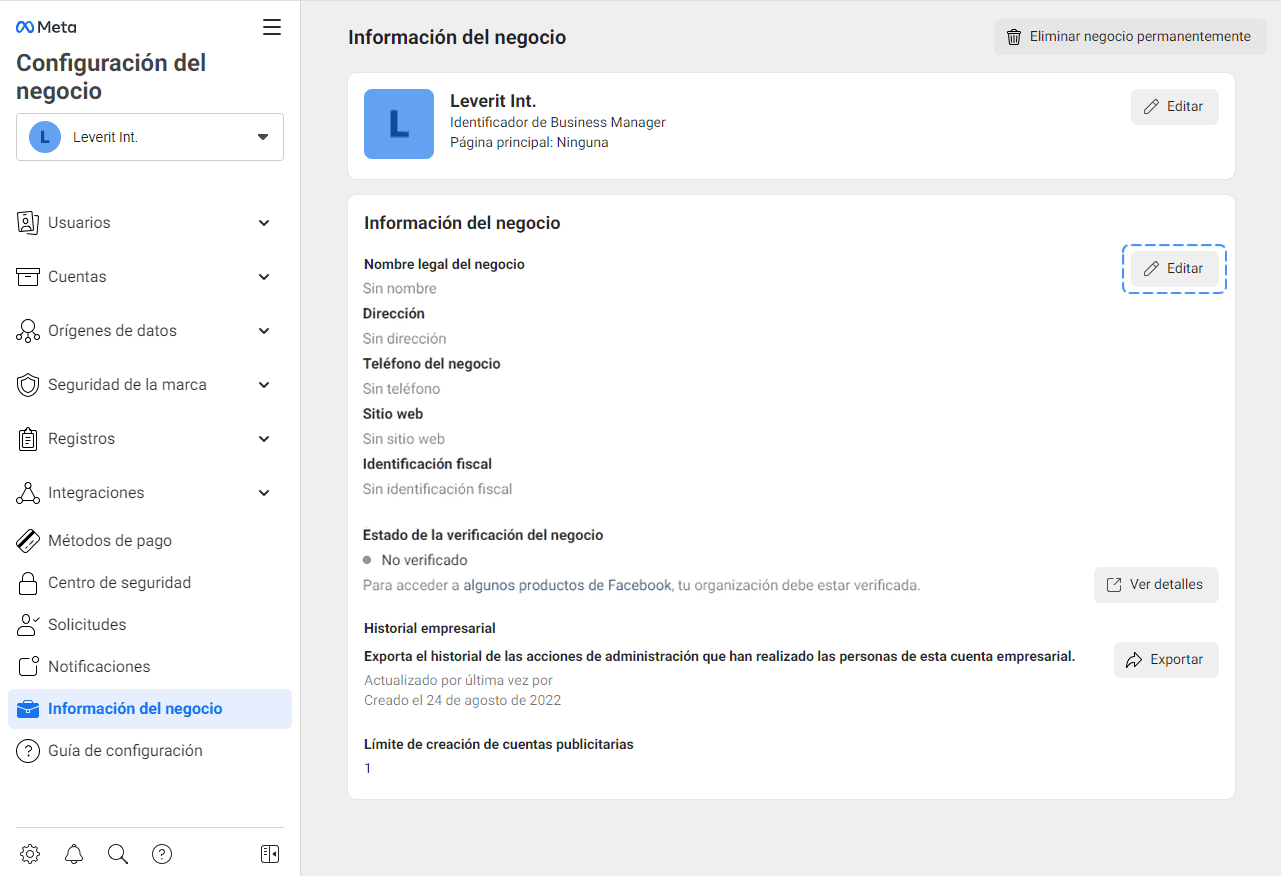
Task: Expand the Registros chevron
Action: tap(264, 439)
